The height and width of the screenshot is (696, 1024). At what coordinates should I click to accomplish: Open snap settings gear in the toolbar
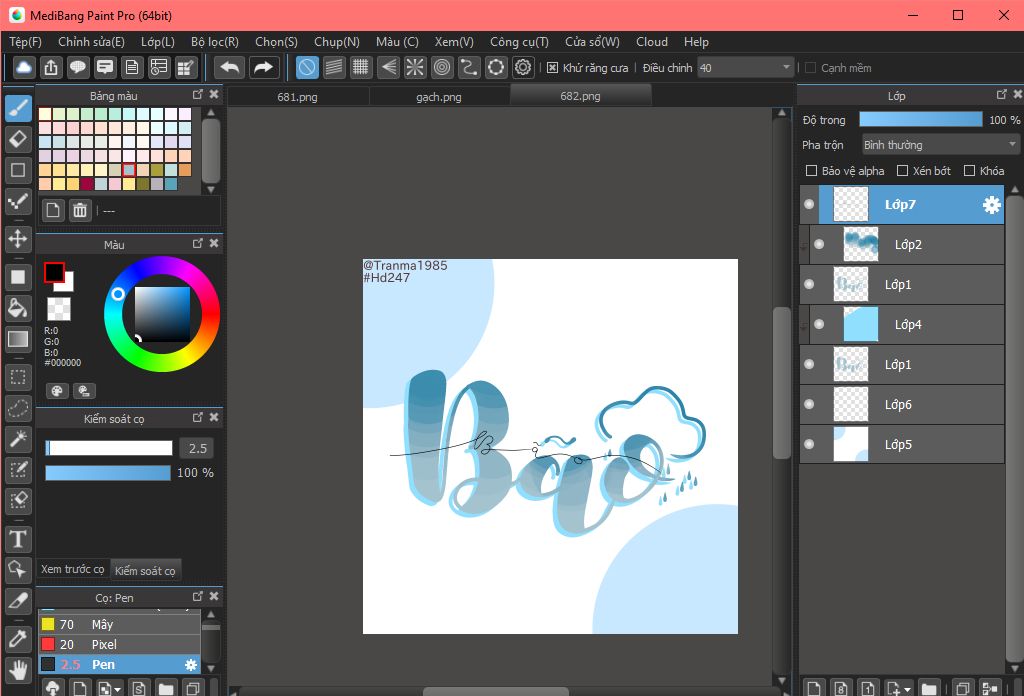coord(523,67)
